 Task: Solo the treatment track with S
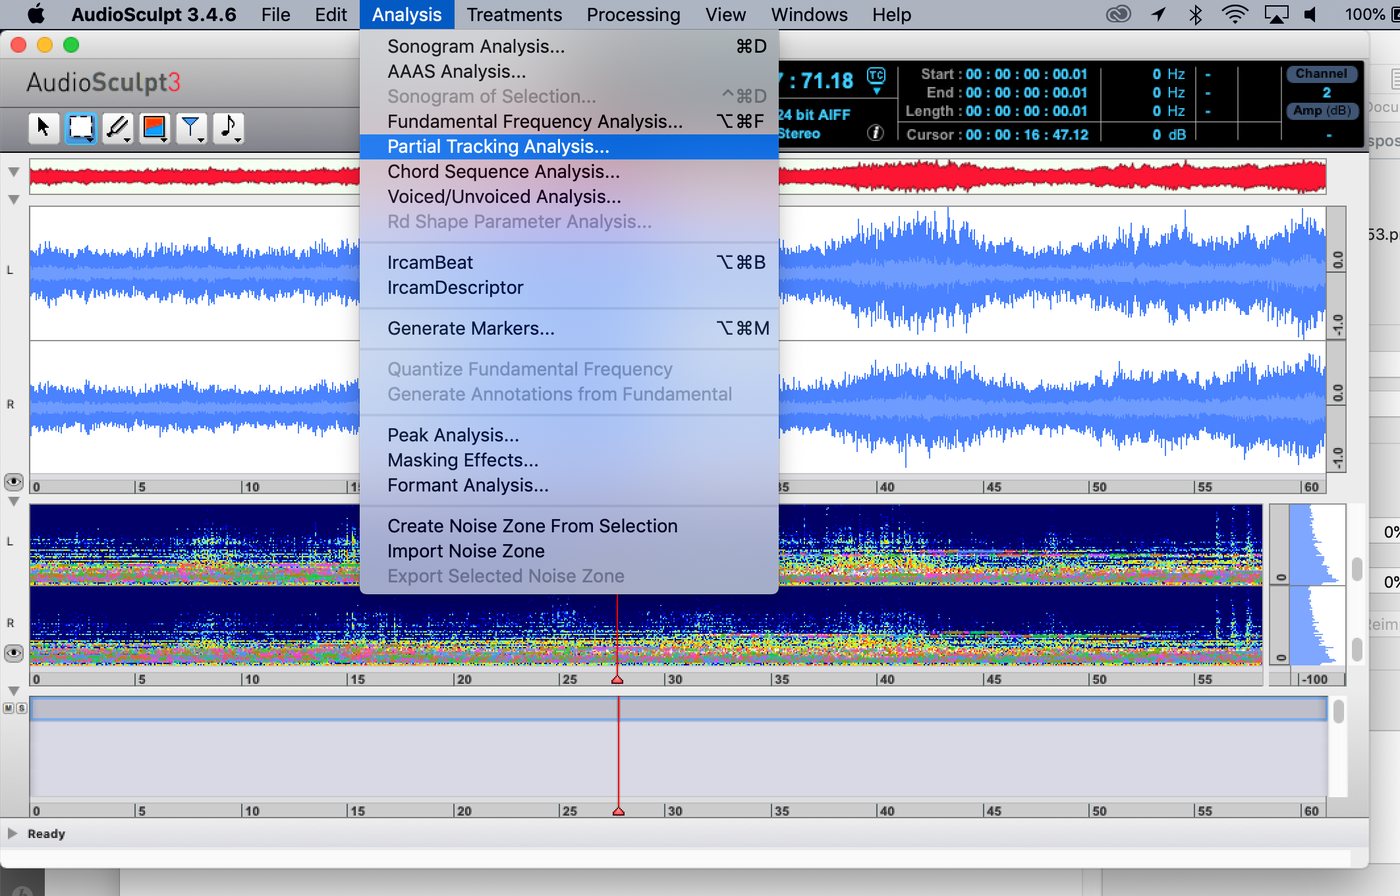tap(20, 708)
